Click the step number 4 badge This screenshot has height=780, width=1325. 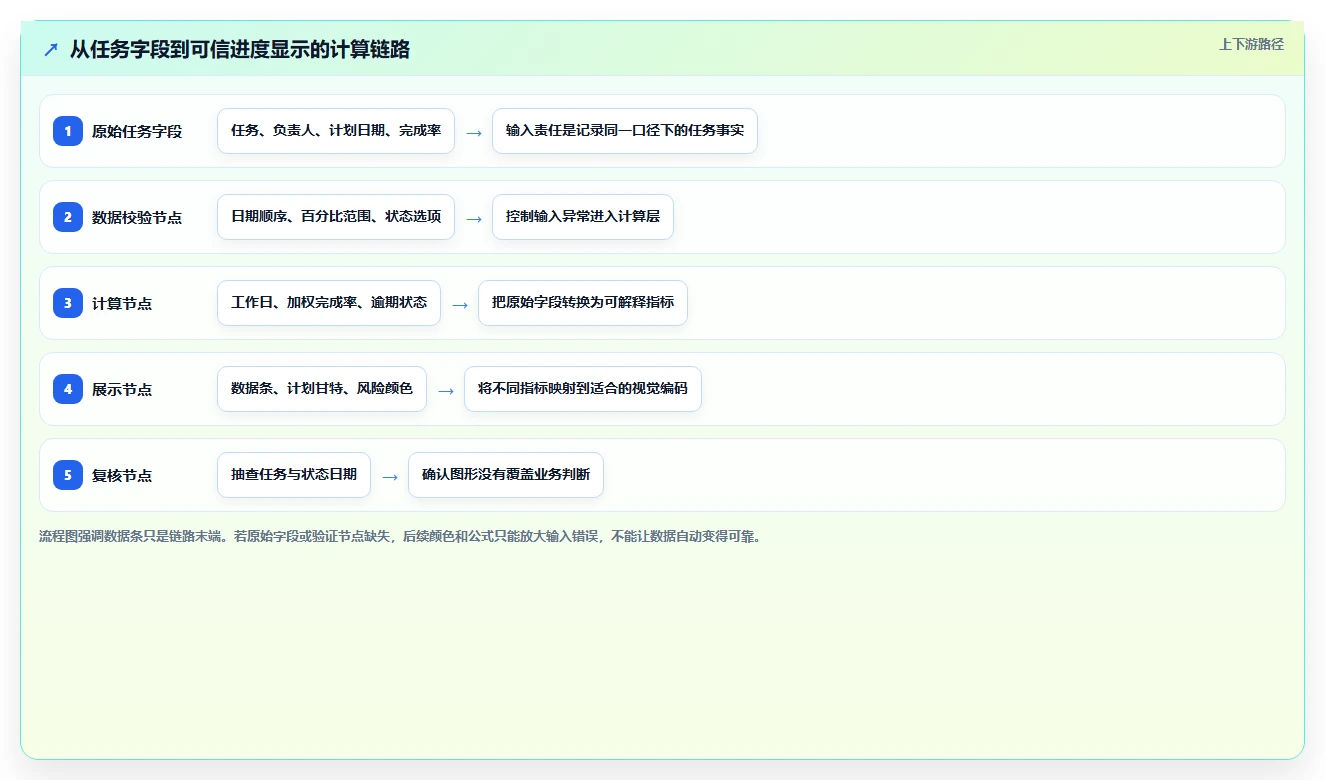[x=68, y=389]
